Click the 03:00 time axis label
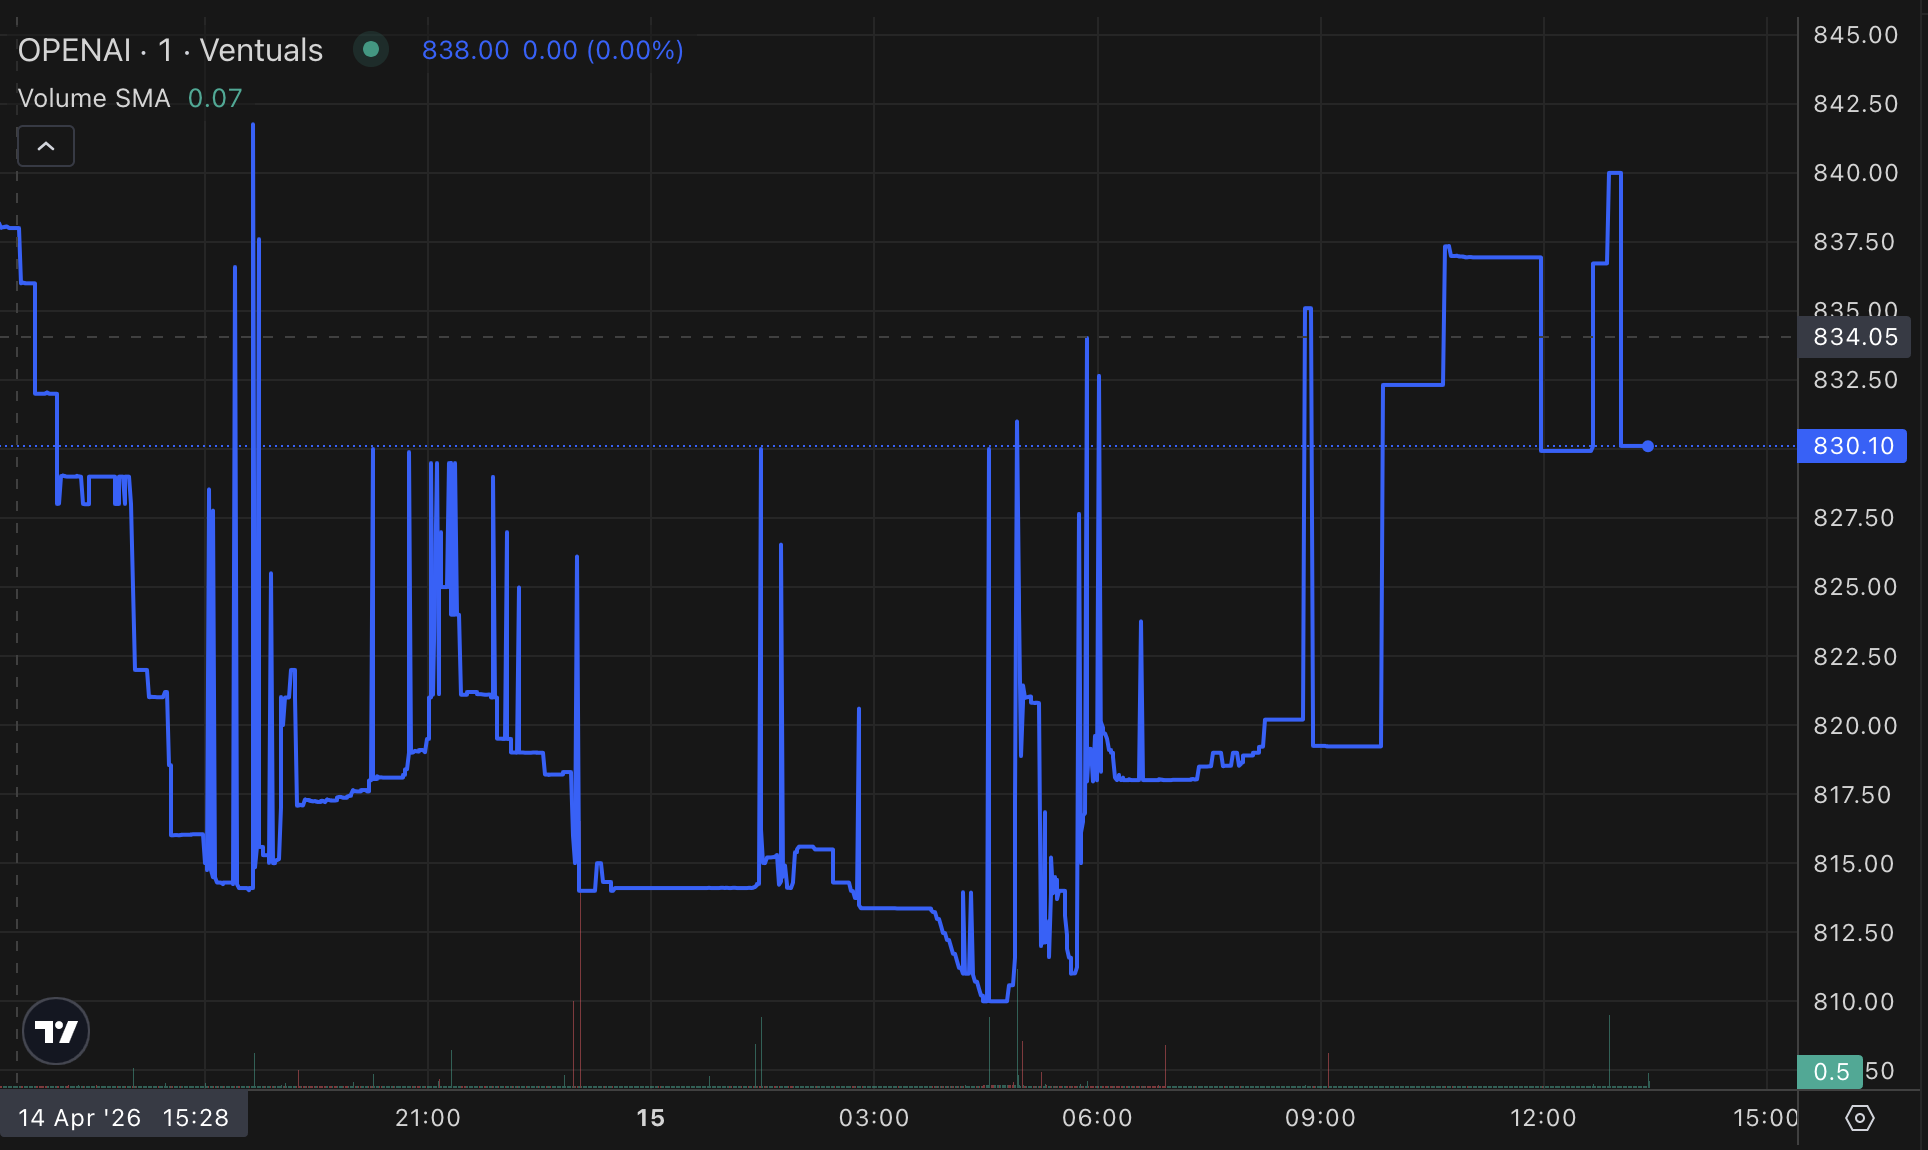1928x1150 pixels. pyautogui.click(x=874, y=1118)
